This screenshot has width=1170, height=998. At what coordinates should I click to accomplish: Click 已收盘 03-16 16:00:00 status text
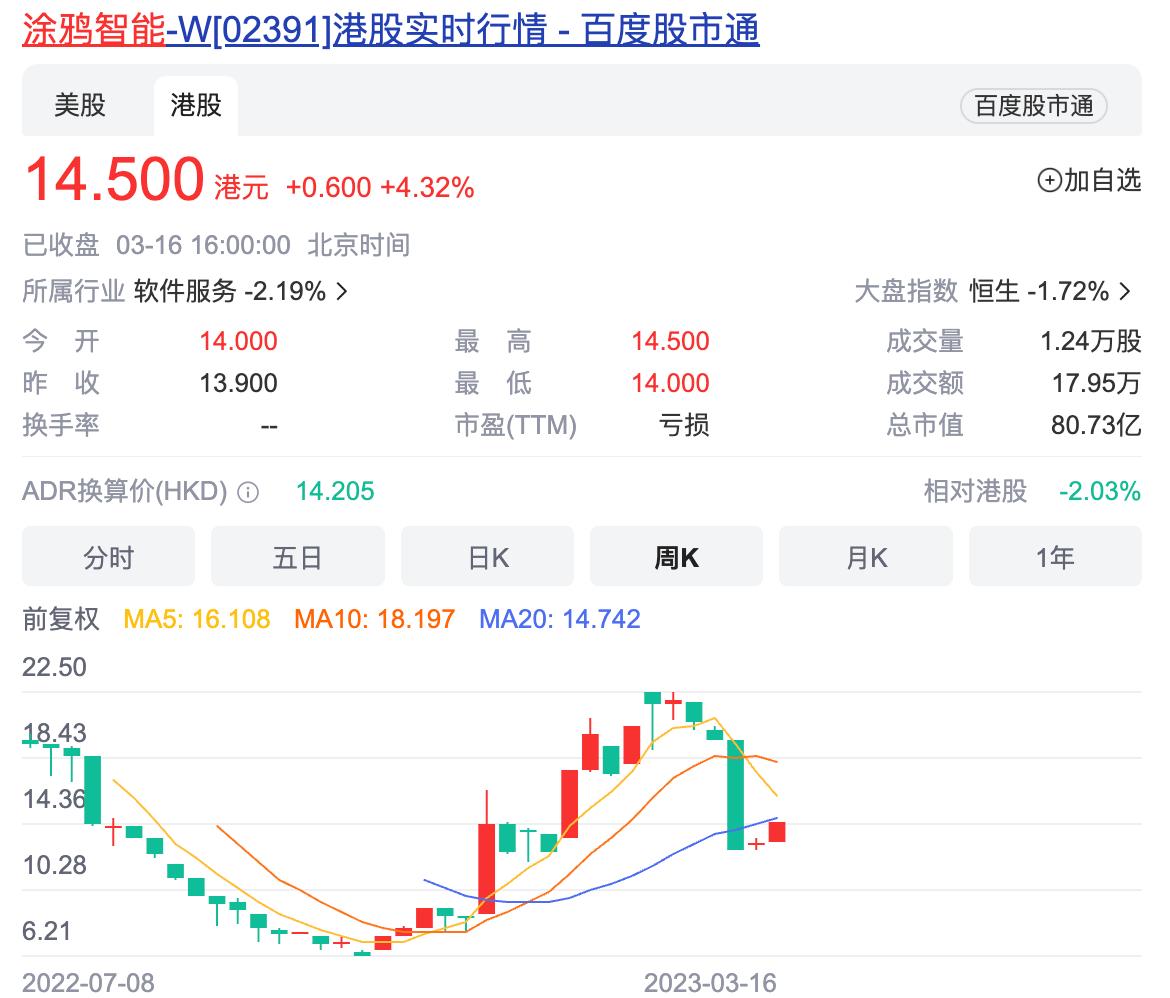(157, 245)
